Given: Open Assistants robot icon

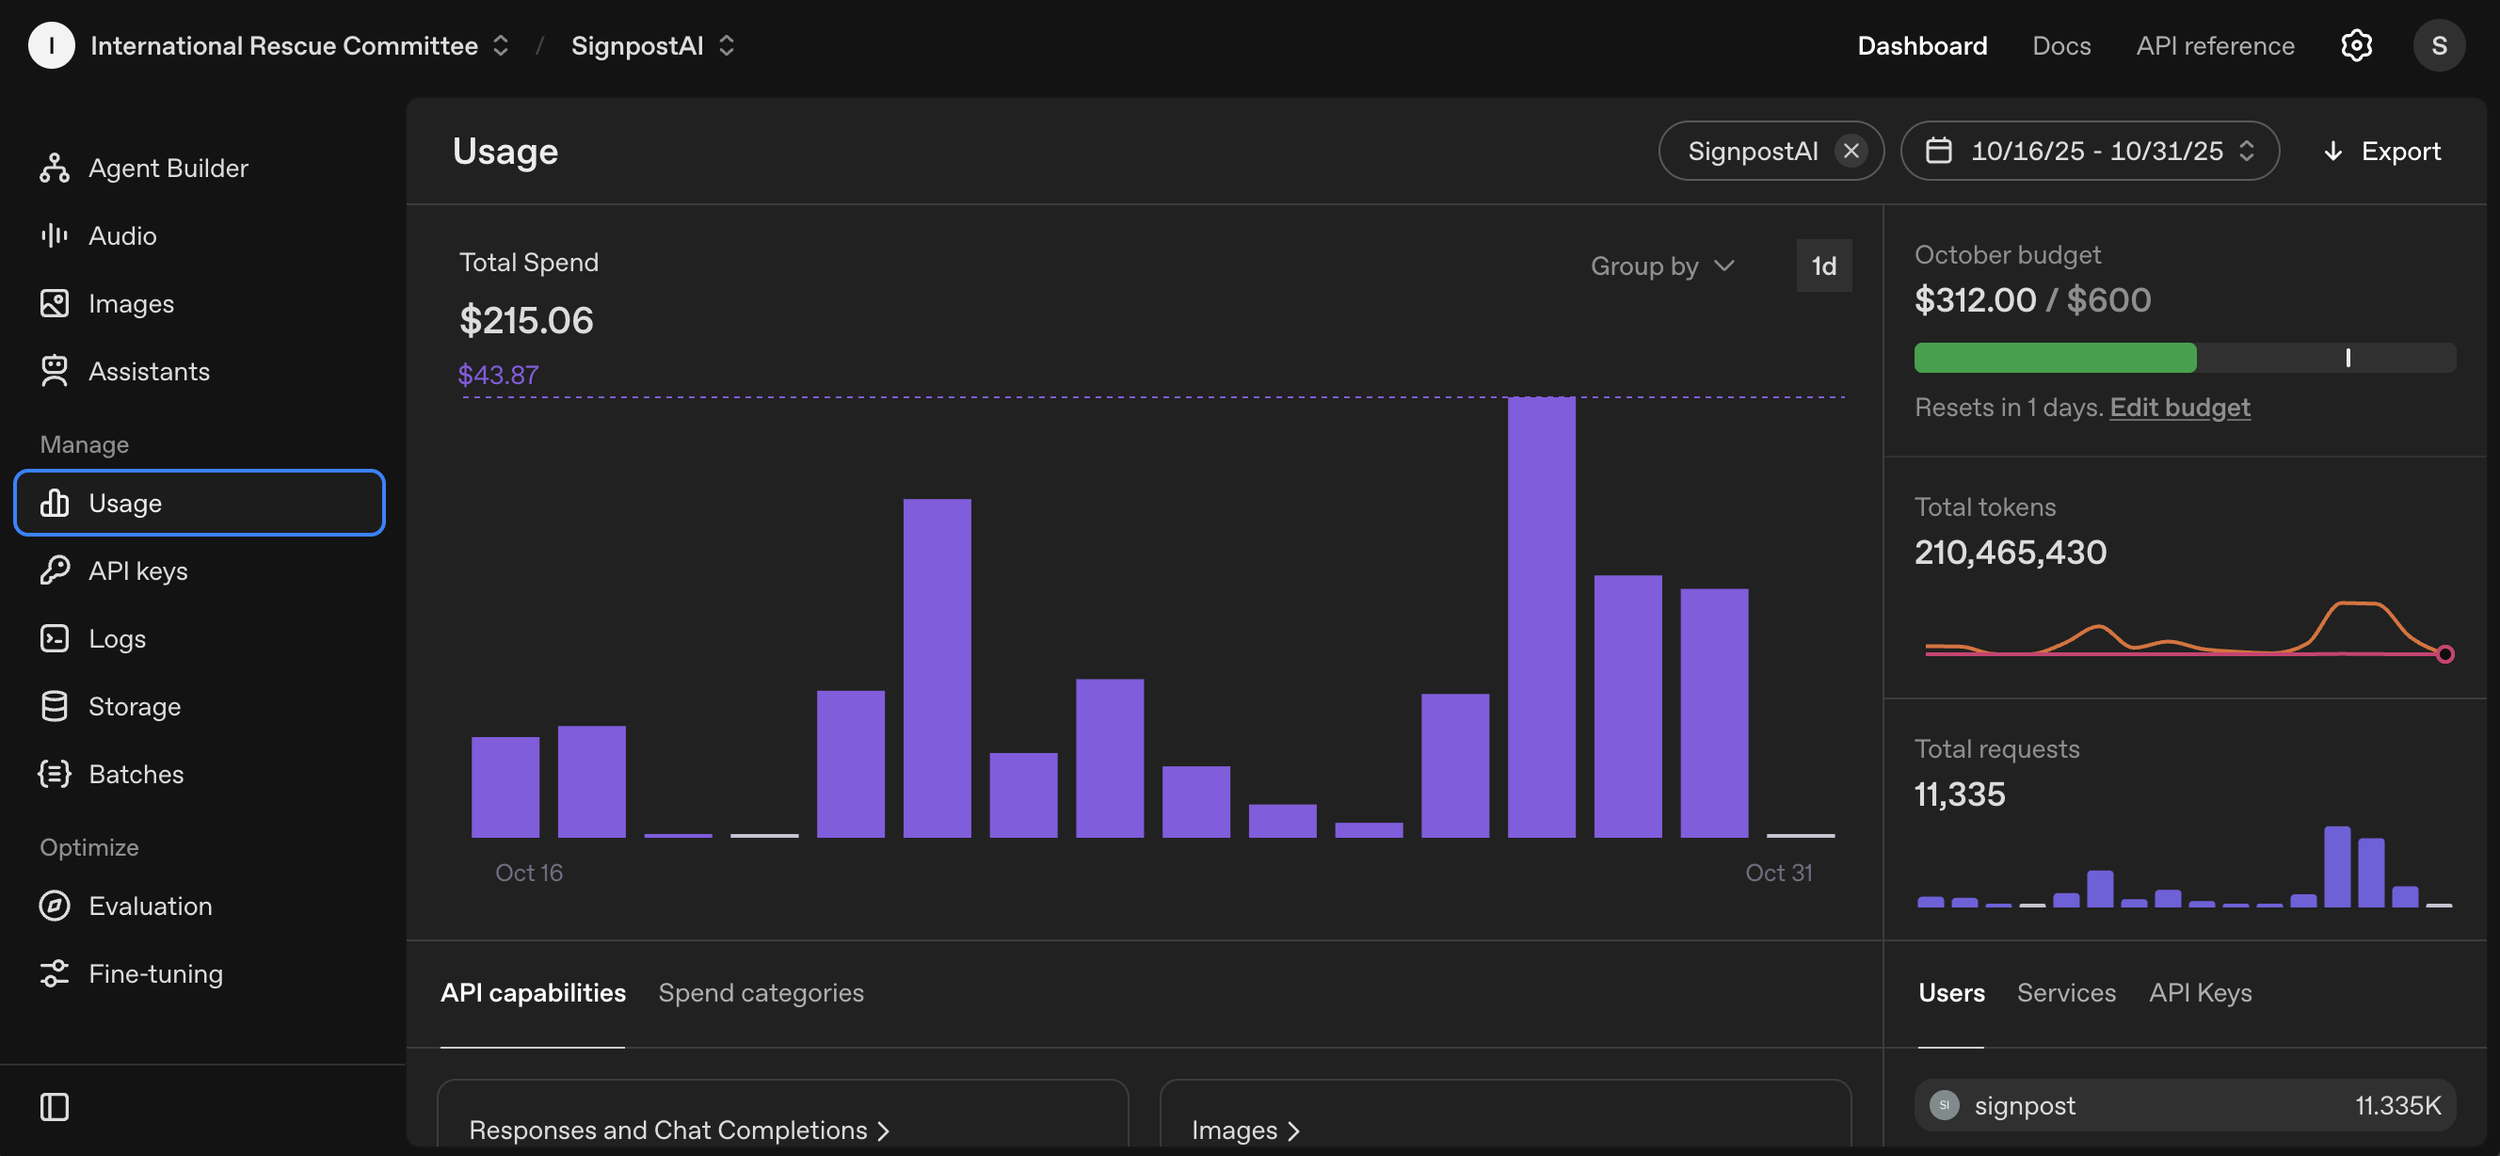Looking at the screenshot, I should tap(54, 371).
